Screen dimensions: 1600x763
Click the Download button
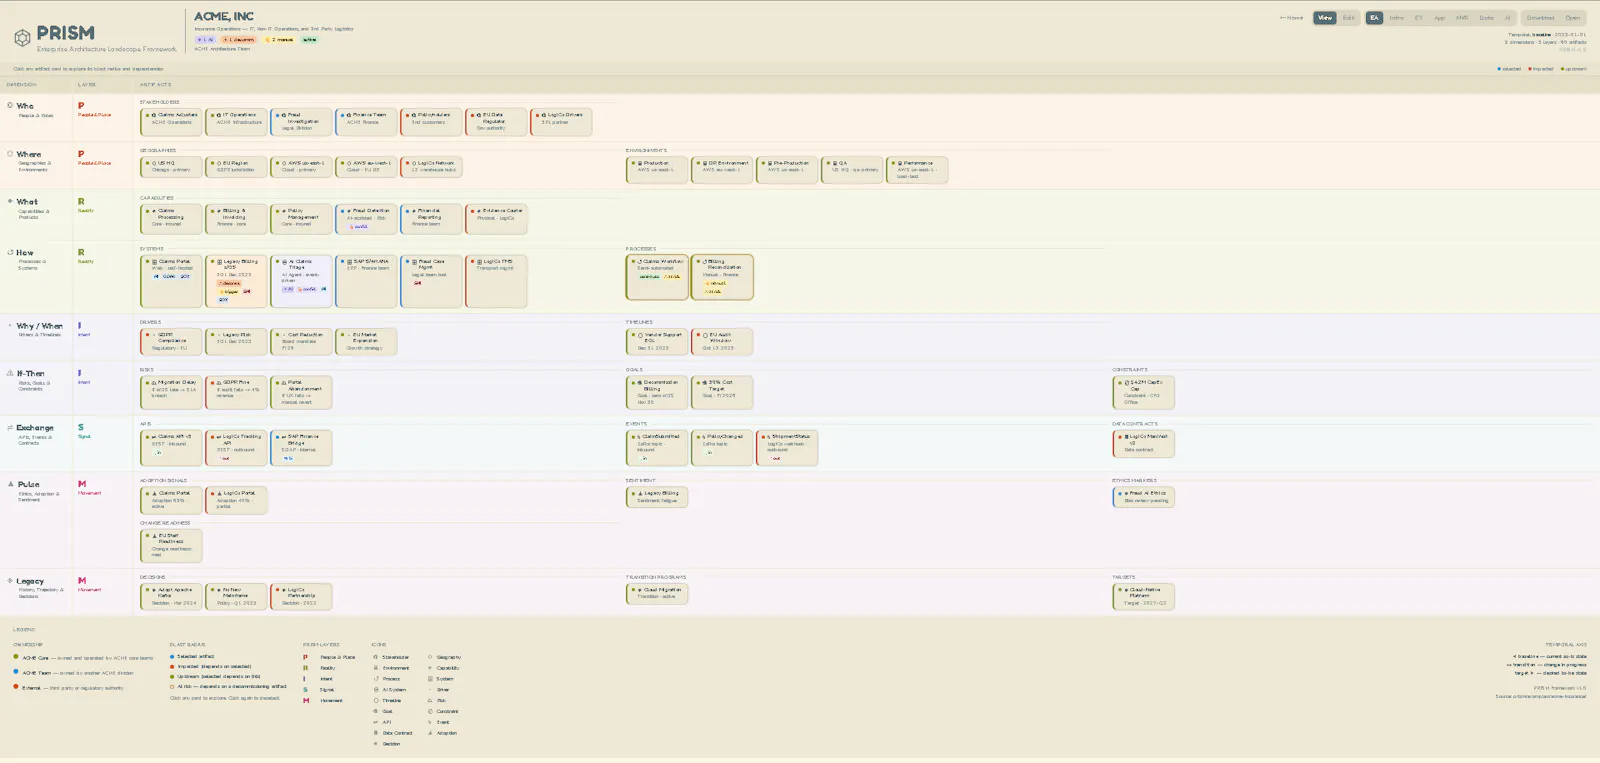[x=1540, y=18]
